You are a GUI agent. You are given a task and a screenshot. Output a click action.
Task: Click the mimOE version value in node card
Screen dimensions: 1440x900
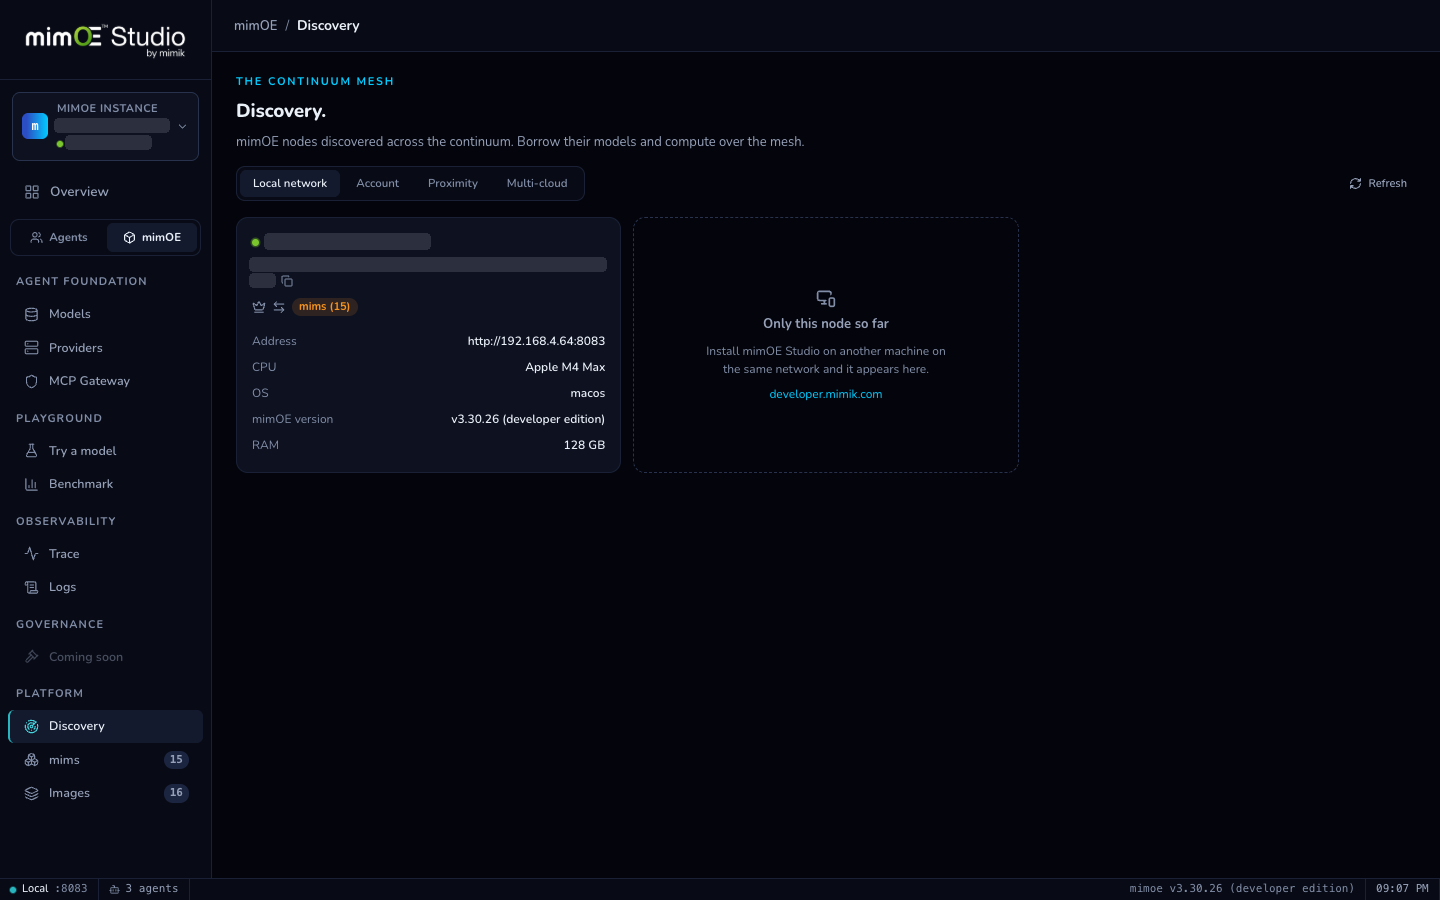(528, 419)
